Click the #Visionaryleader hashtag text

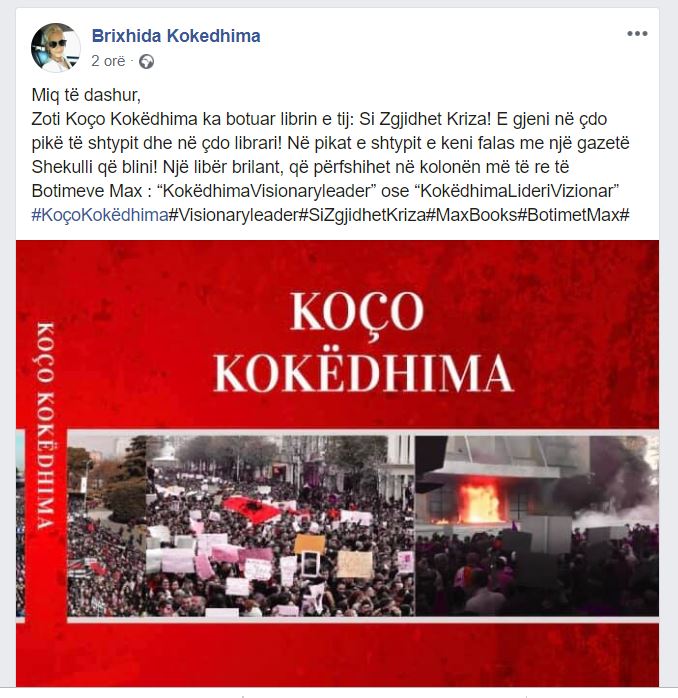click(x=233, y=215)
